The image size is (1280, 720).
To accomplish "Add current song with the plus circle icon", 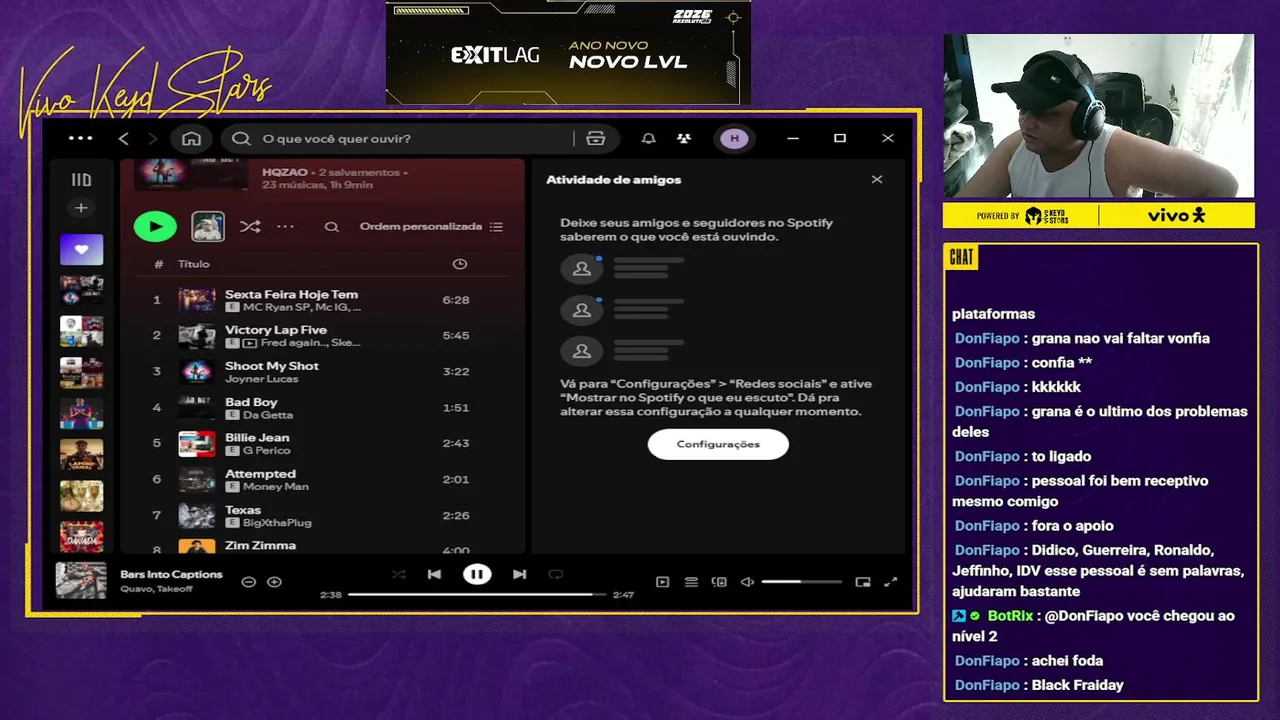I will coord(274,582).
